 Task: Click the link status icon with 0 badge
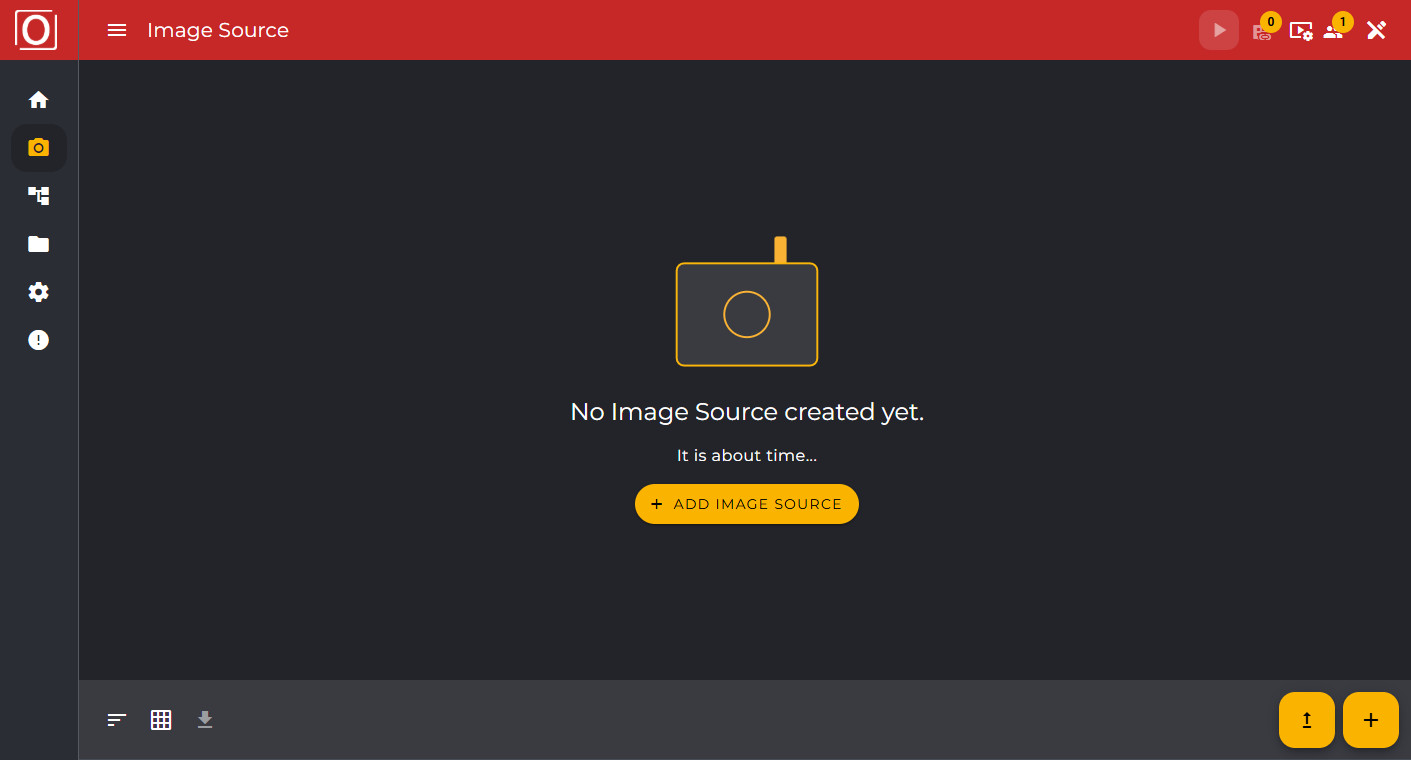coord(1262,32)
